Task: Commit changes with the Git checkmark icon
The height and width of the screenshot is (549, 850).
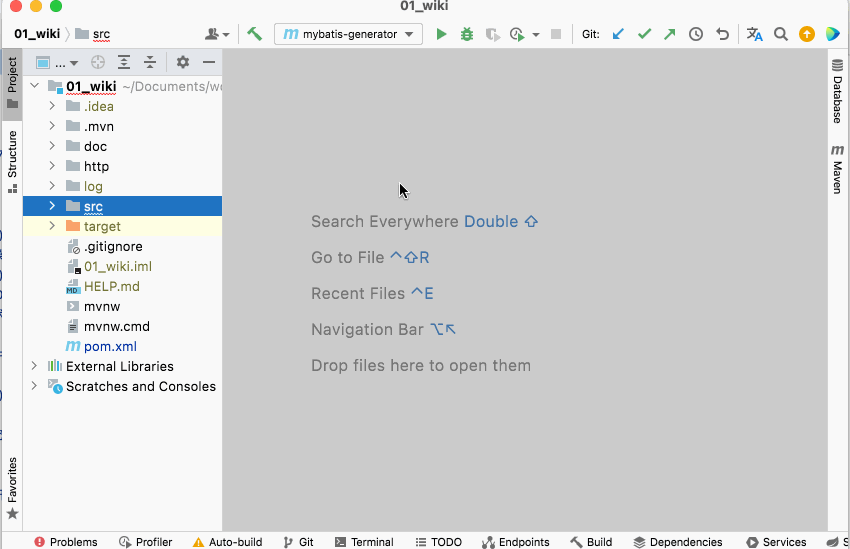Action: (x=644, y=34)
